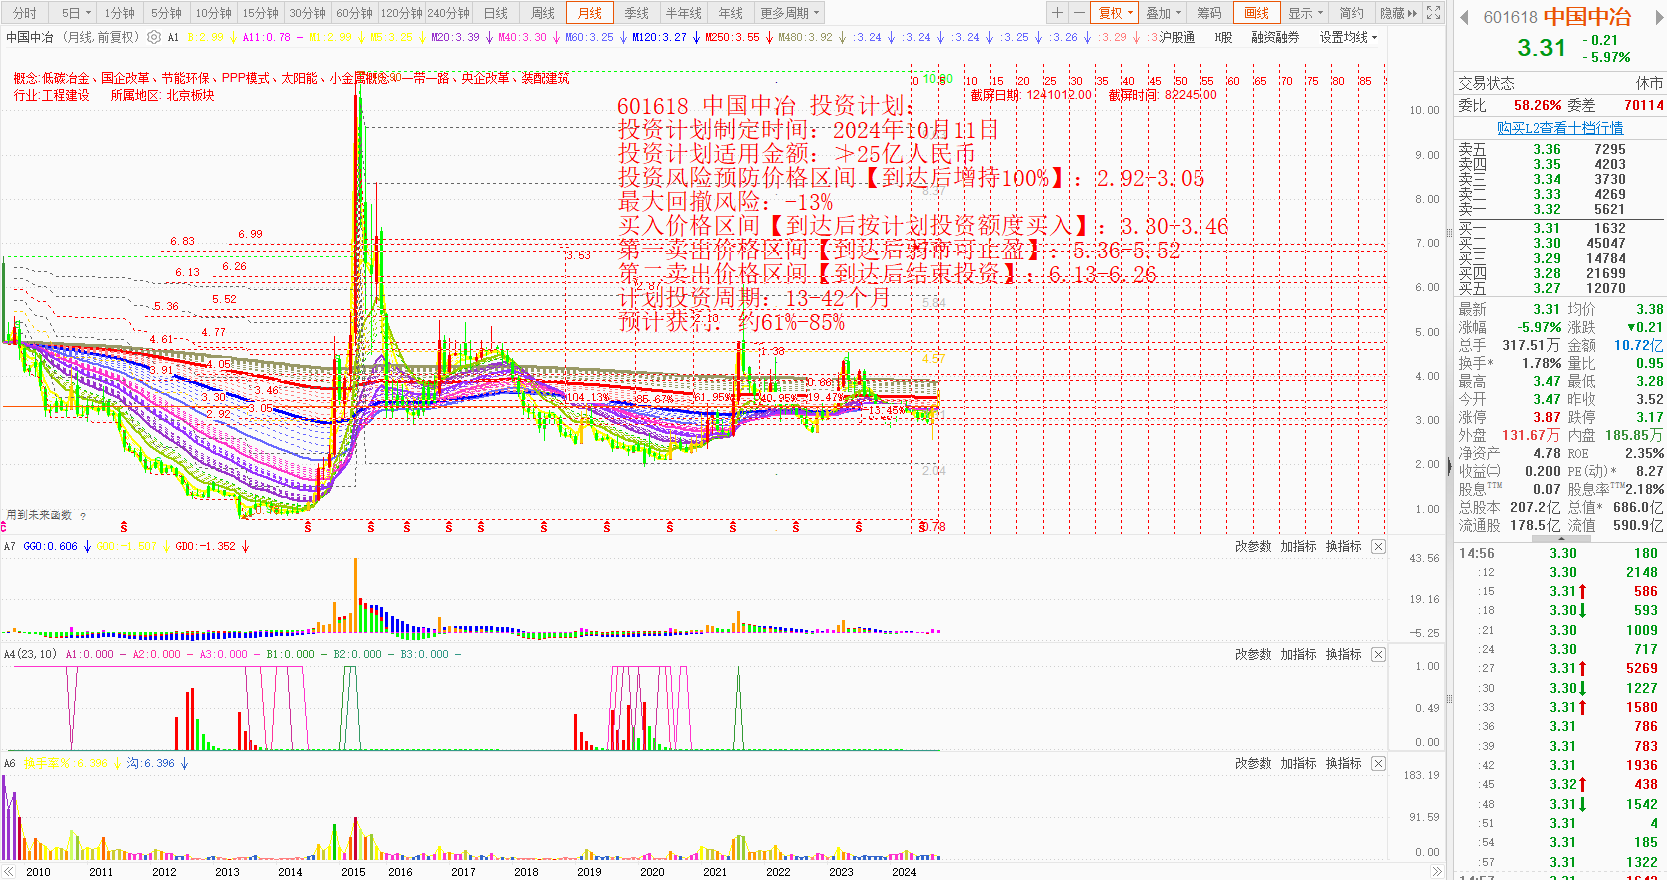Switch to 分时 intraday tab
Screen dimensions: 1667x880
coord(24,13)
